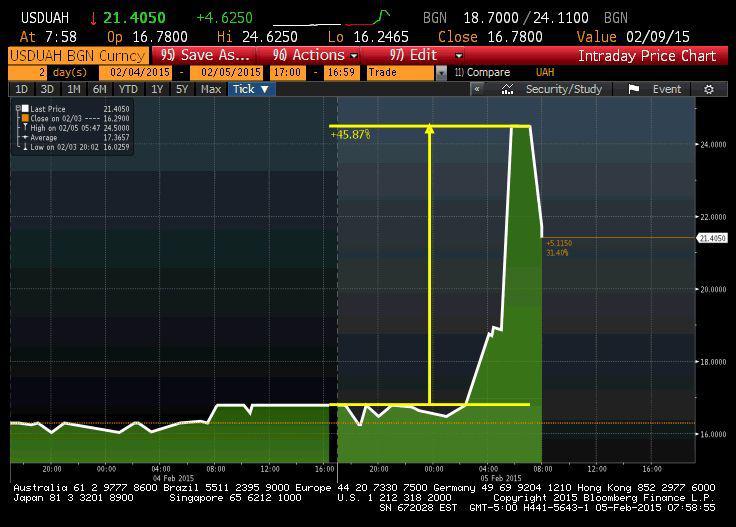Image resolution: width=736 pixels, height=527 pixels.
Task: Switch to the YTD range tab
Action: tap(127, 89)
